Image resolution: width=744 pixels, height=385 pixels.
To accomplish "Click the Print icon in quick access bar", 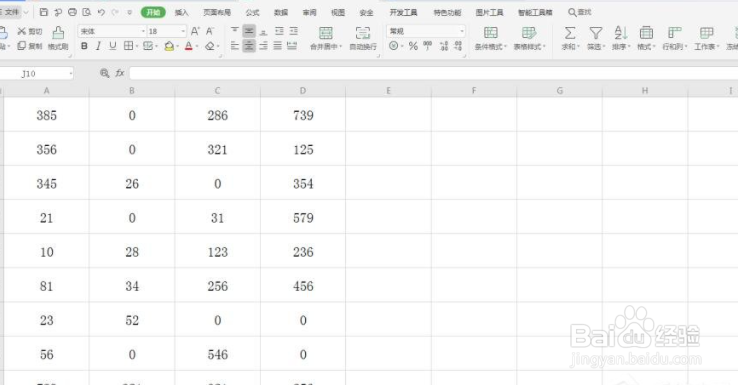I will (72, 12).
